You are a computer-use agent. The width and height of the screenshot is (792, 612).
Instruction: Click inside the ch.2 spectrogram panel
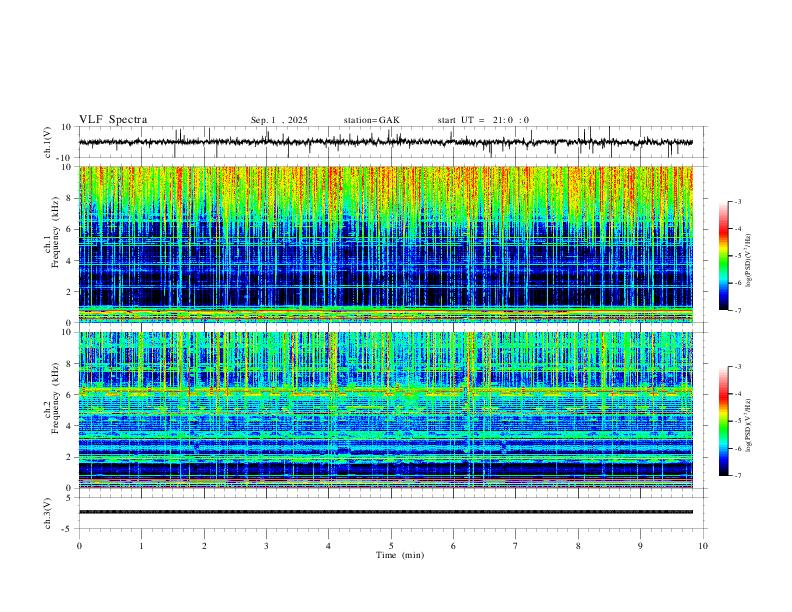386,410
